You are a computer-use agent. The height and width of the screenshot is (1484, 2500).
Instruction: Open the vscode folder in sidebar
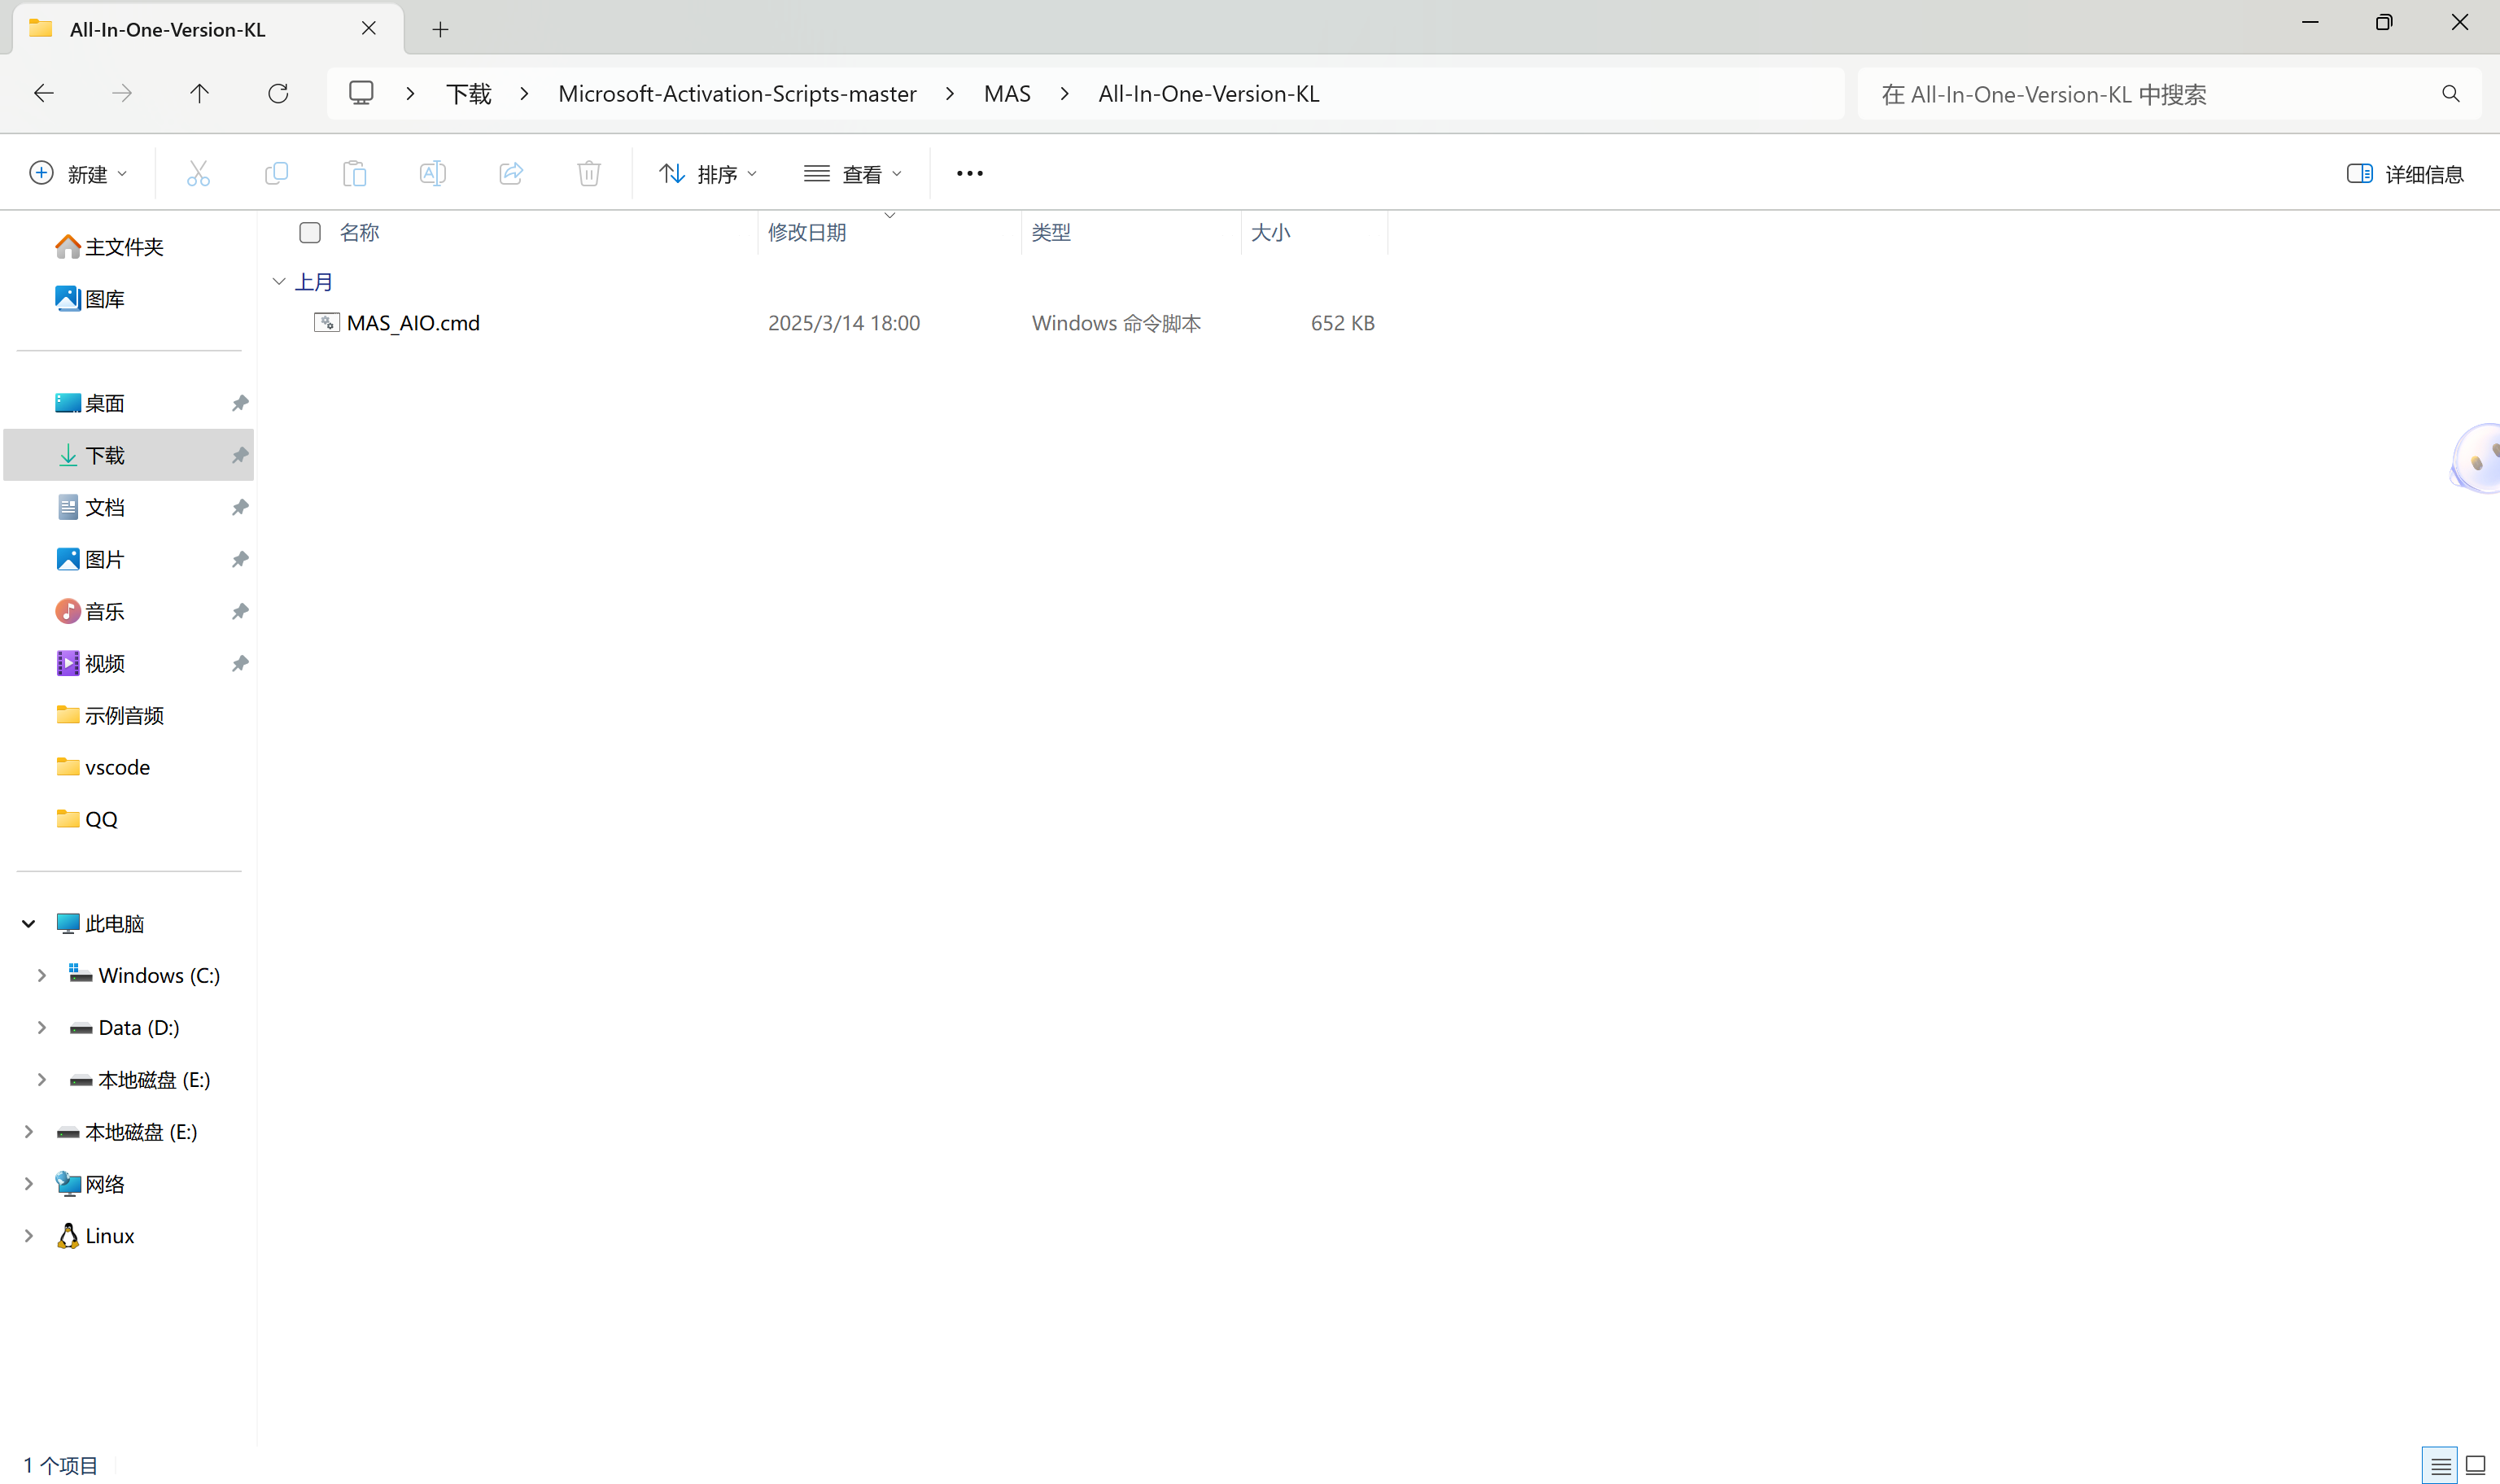click(103, 767)
